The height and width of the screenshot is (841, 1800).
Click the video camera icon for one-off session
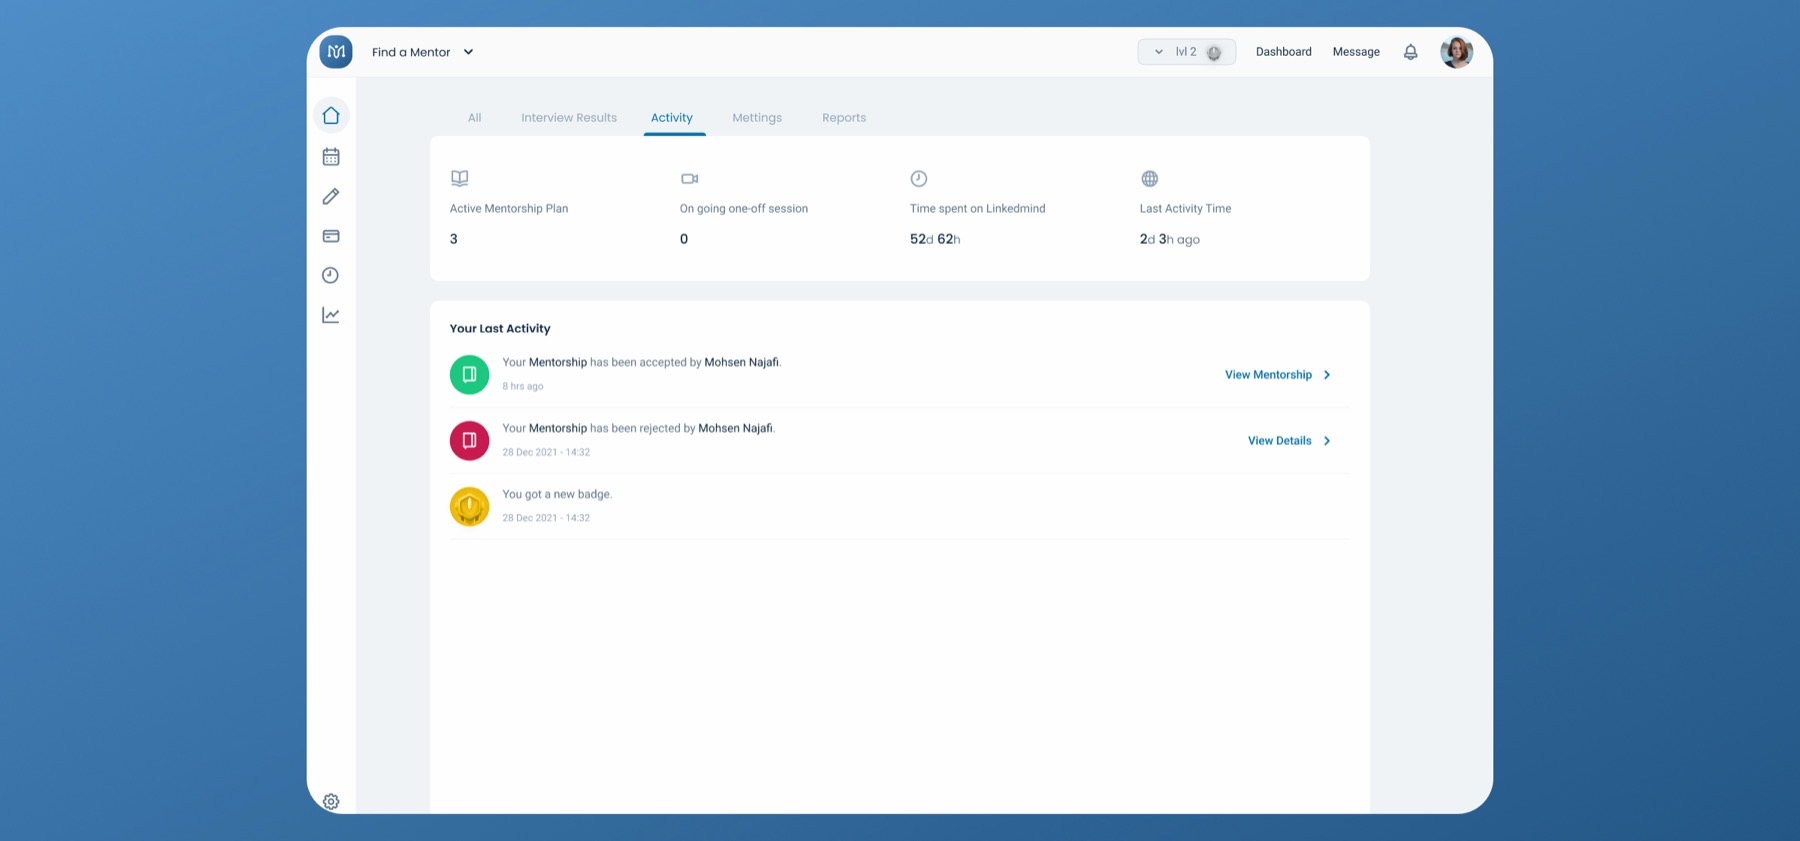(x=689, y=179)
